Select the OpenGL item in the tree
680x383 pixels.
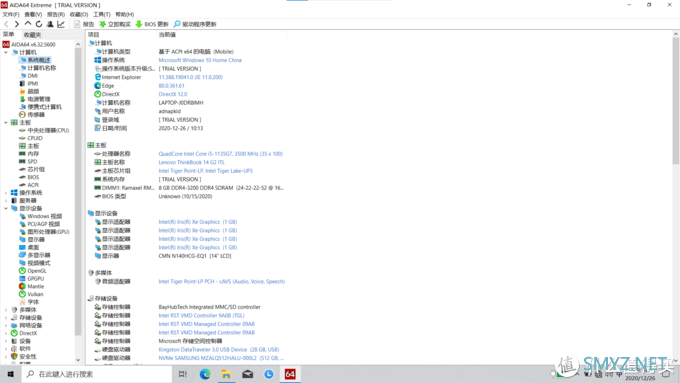37,271
